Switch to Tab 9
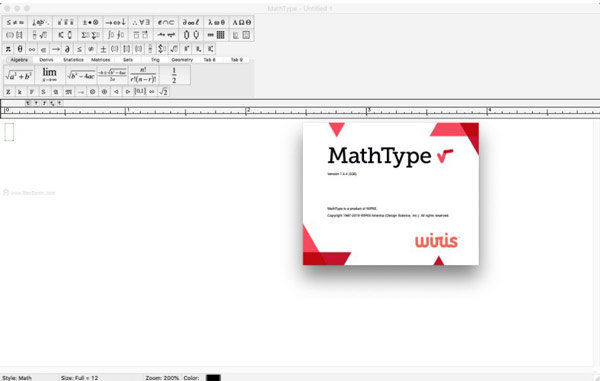This screenshot has height=381, width=600. (236, 60)
